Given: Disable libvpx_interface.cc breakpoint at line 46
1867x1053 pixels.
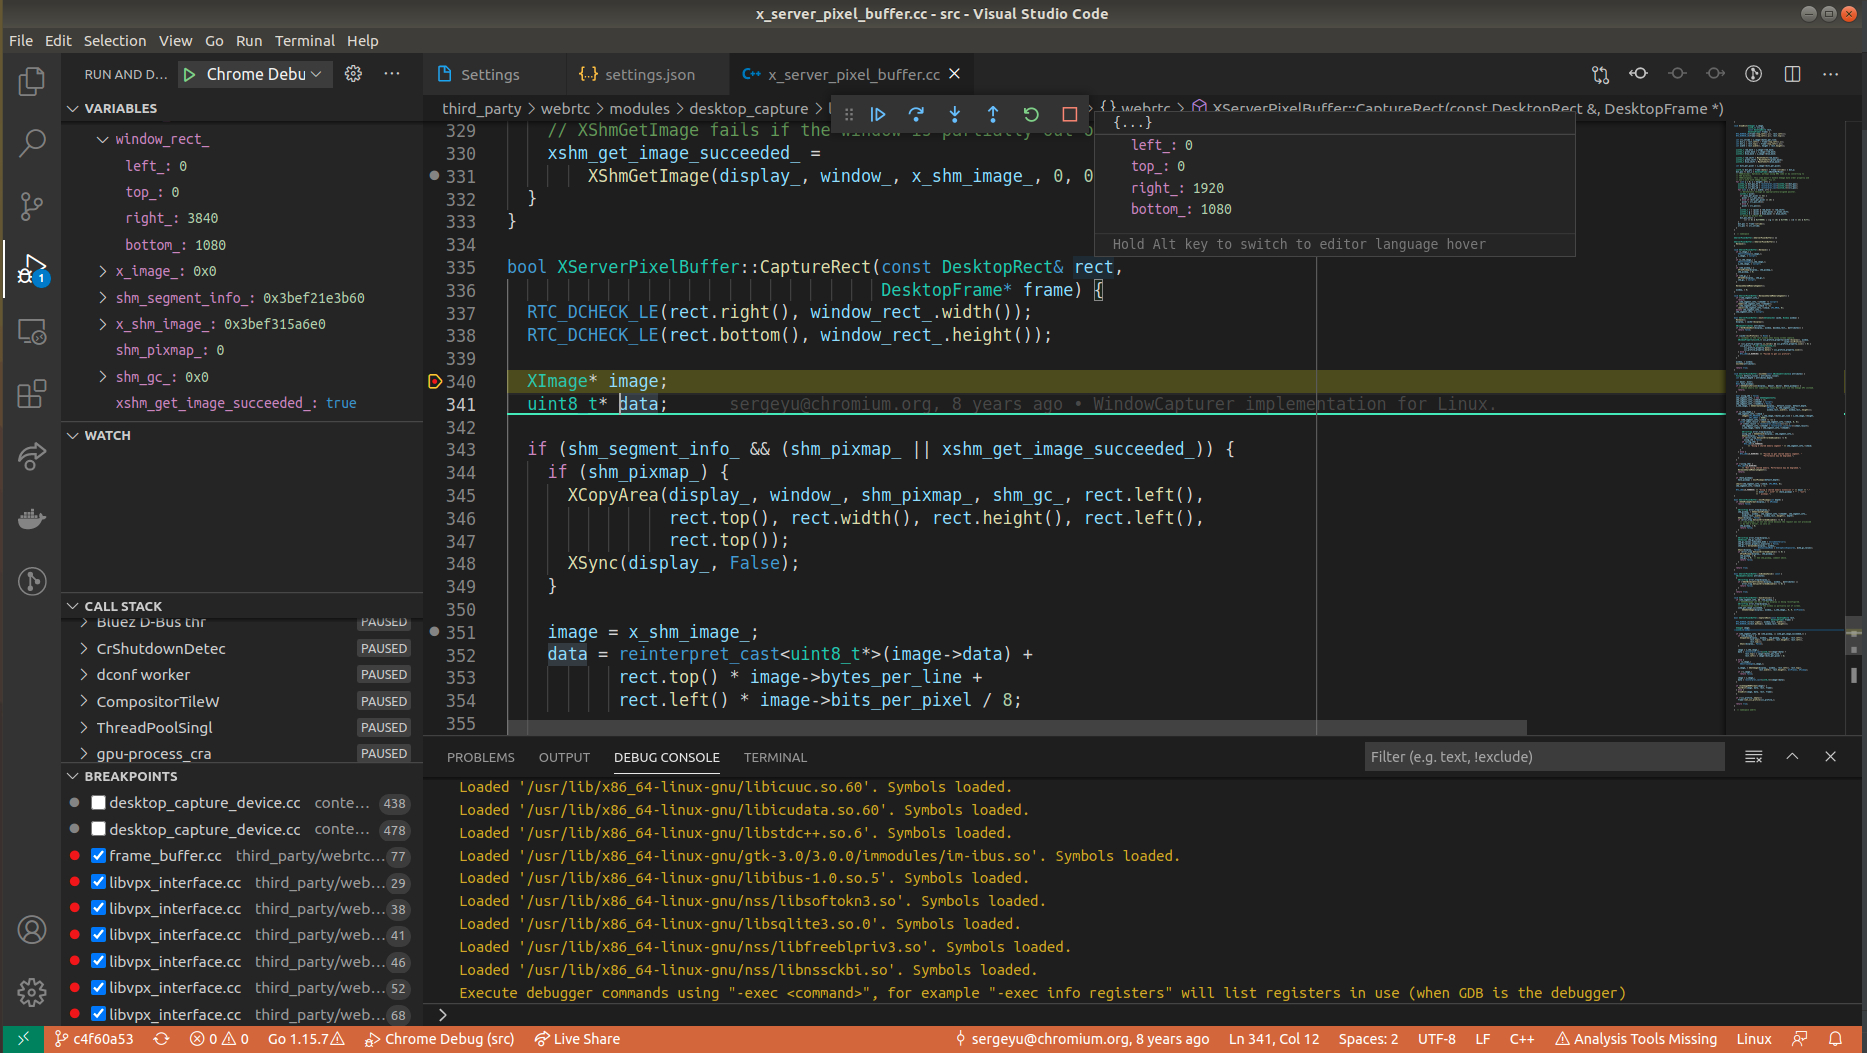Looking at the screenshot, I should pyautogui.click(x=99, y=961).
